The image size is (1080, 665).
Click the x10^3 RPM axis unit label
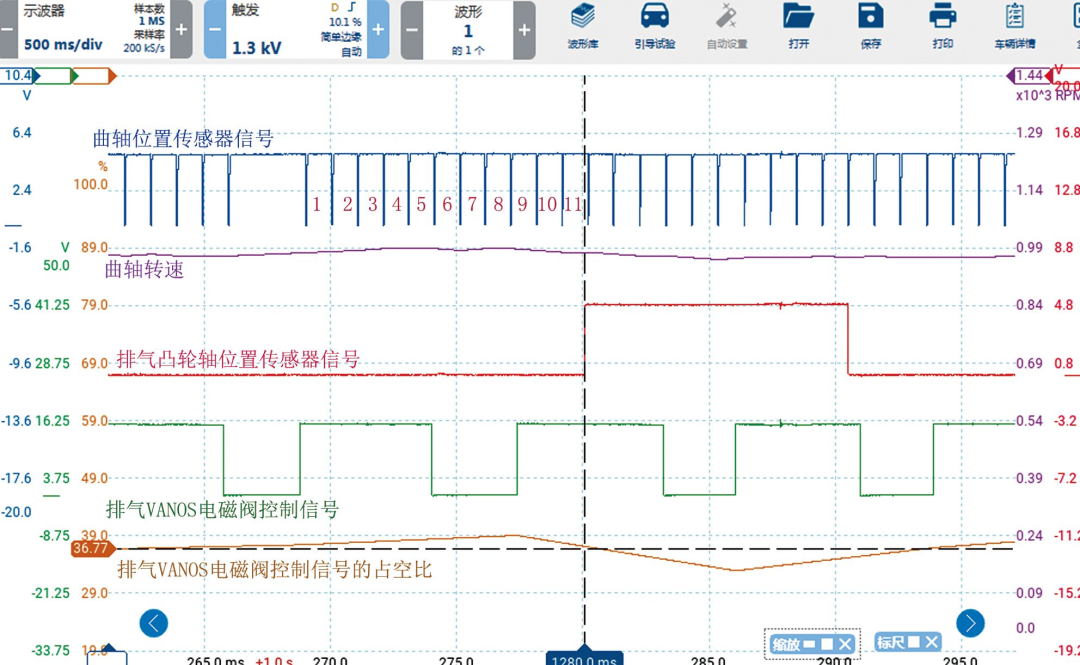(1048, 95)
